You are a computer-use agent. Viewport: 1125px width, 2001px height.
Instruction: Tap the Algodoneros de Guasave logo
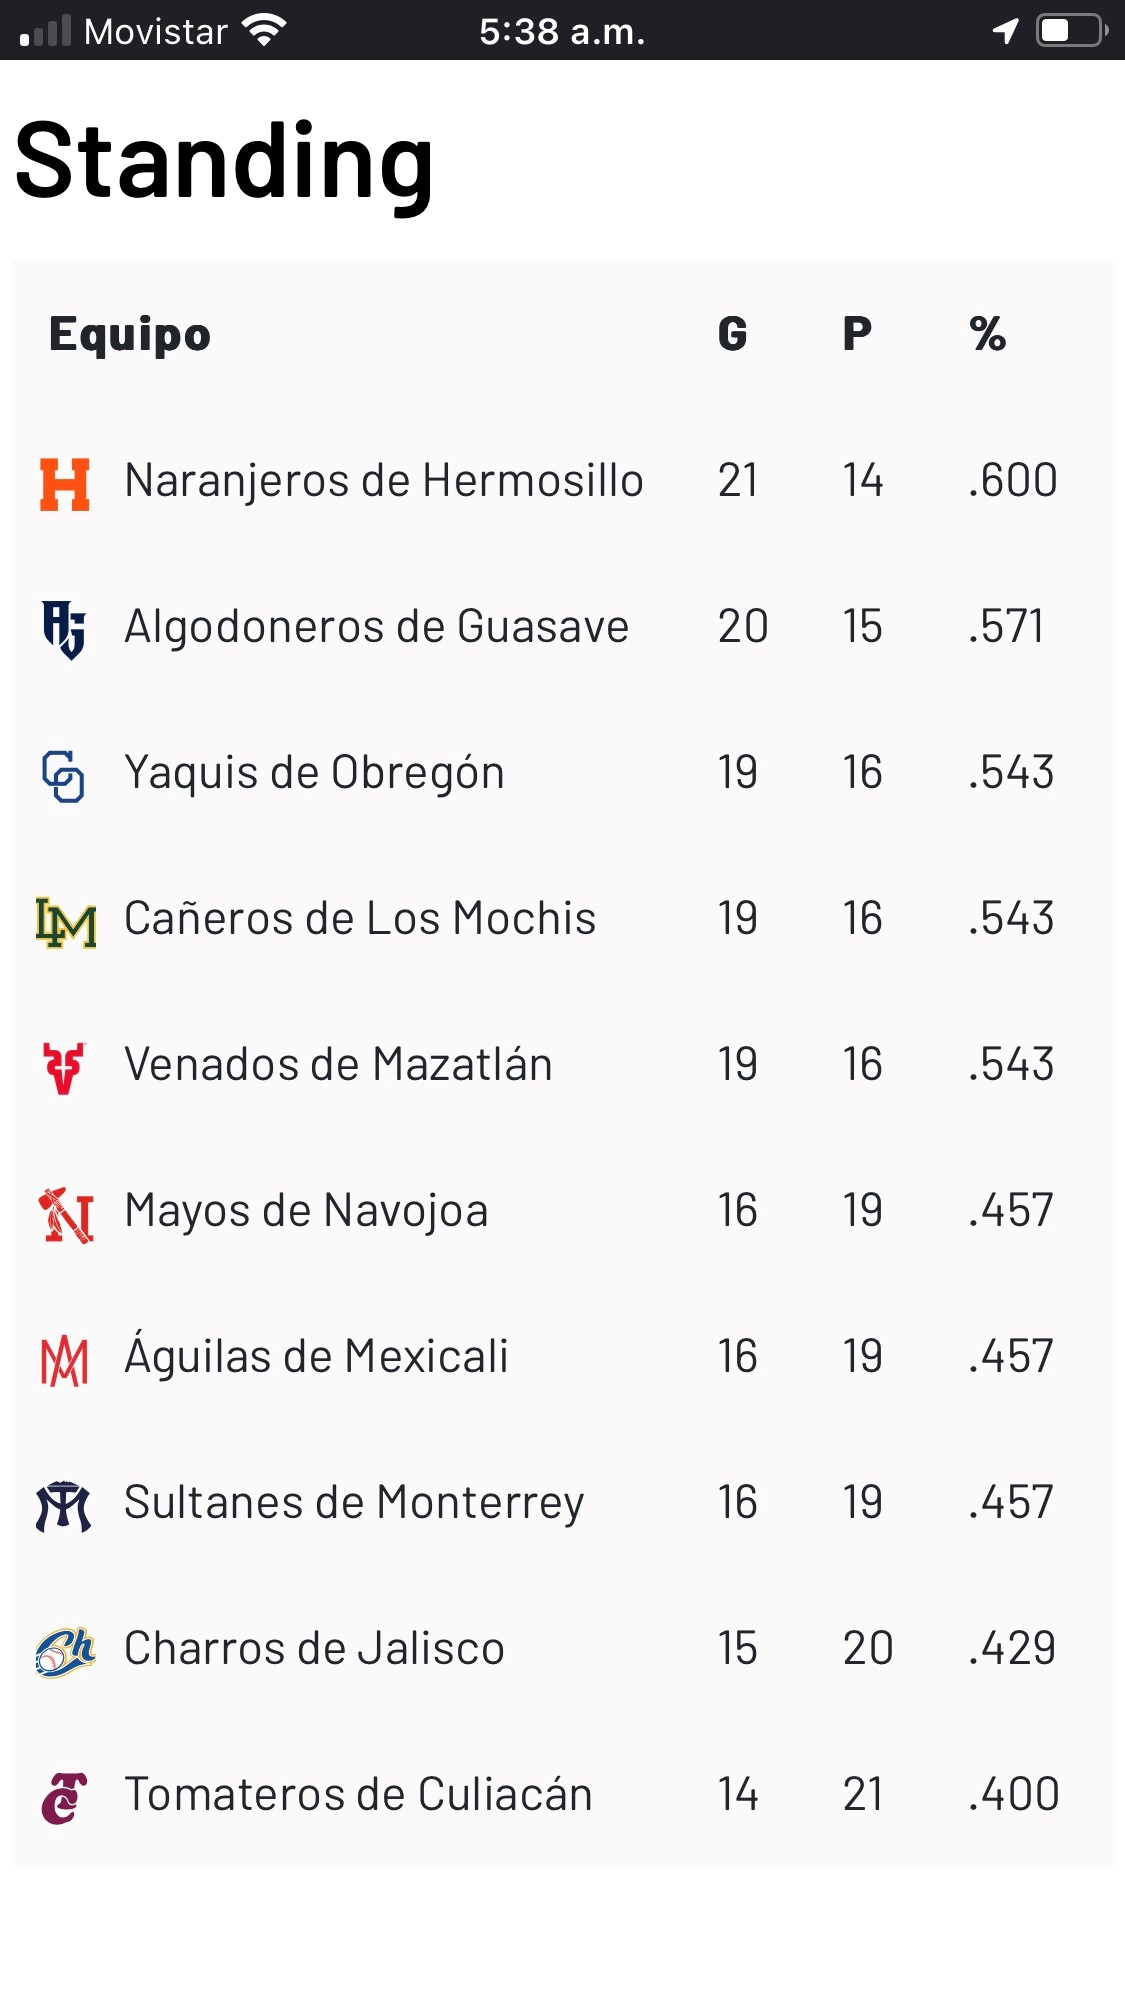(x=65, y=629)
